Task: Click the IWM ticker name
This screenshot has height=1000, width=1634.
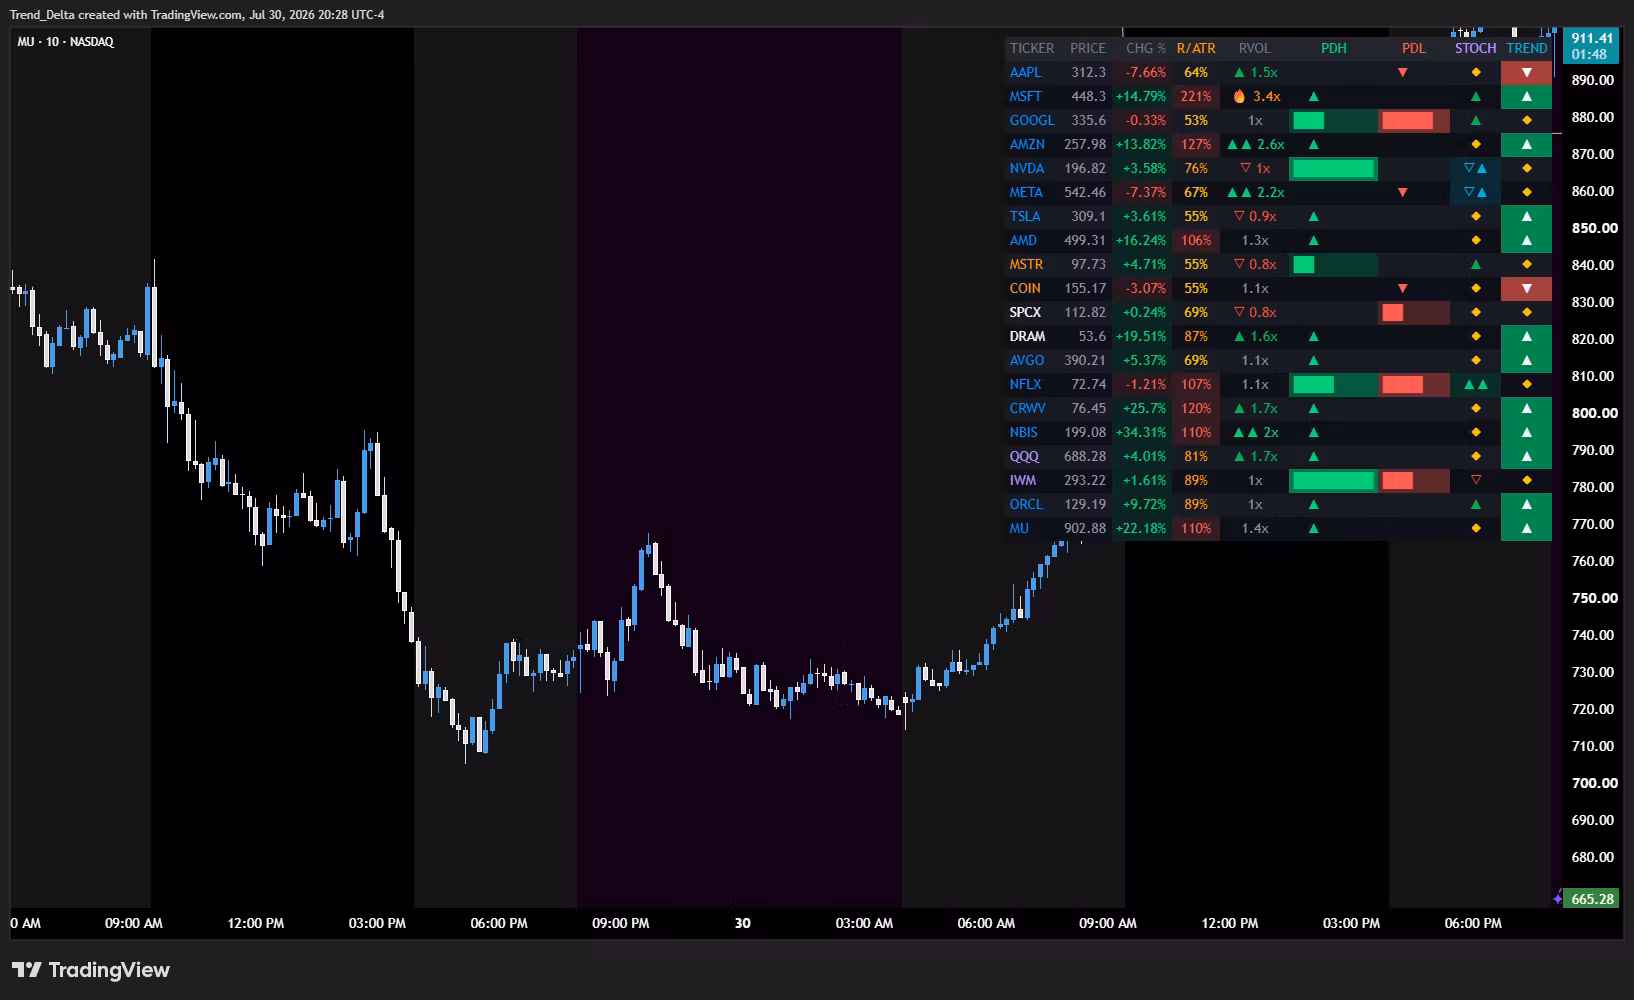Action: coord(1023,480)
